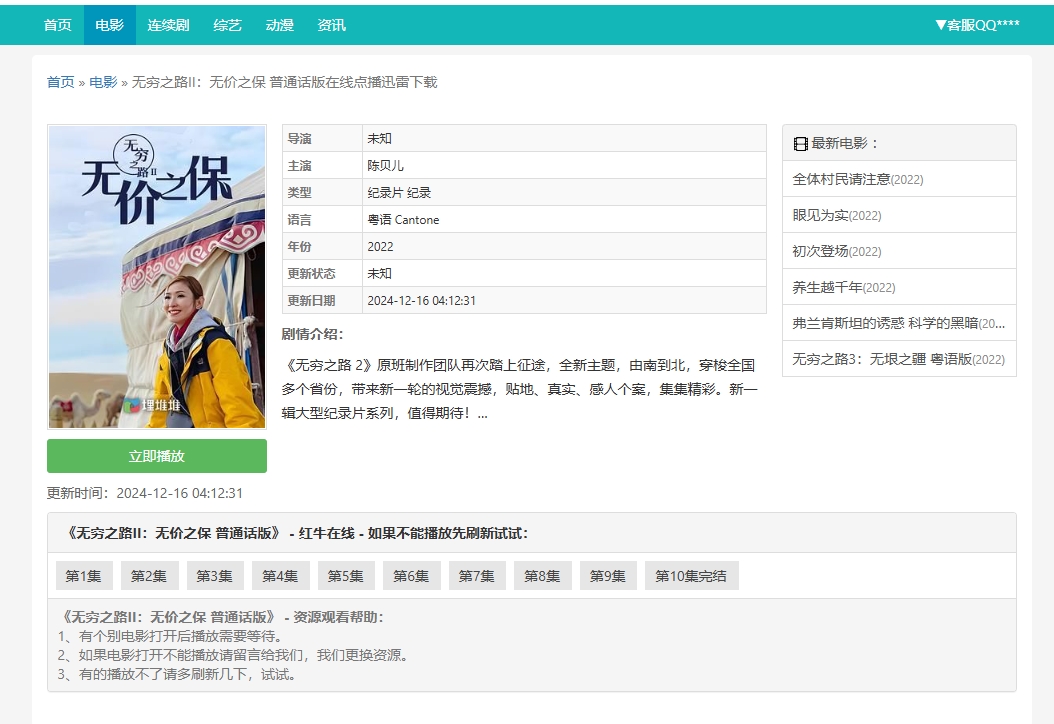Viewport: 1054px width, 724px height.
Task: Open 养生越千年 movie link
Action: pyautogui.click(x=844, y=287)
